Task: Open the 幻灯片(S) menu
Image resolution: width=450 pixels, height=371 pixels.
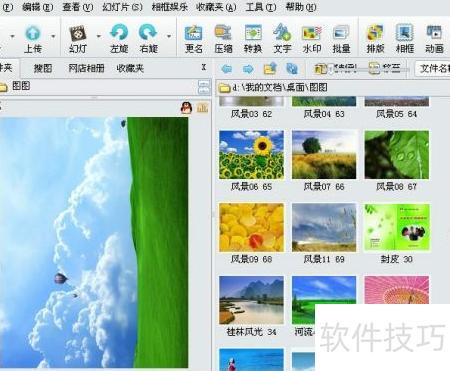Action: (x=122, y=7)
